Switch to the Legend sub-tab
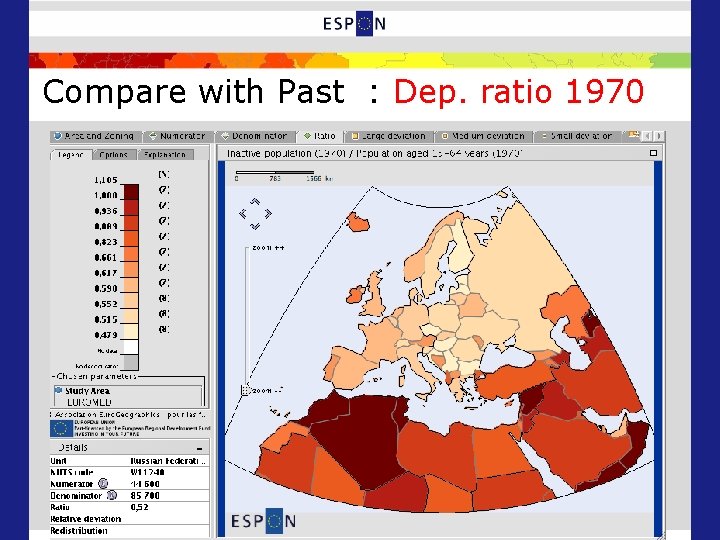This screenshot has width=720, height=540. (x=71, y=155)
